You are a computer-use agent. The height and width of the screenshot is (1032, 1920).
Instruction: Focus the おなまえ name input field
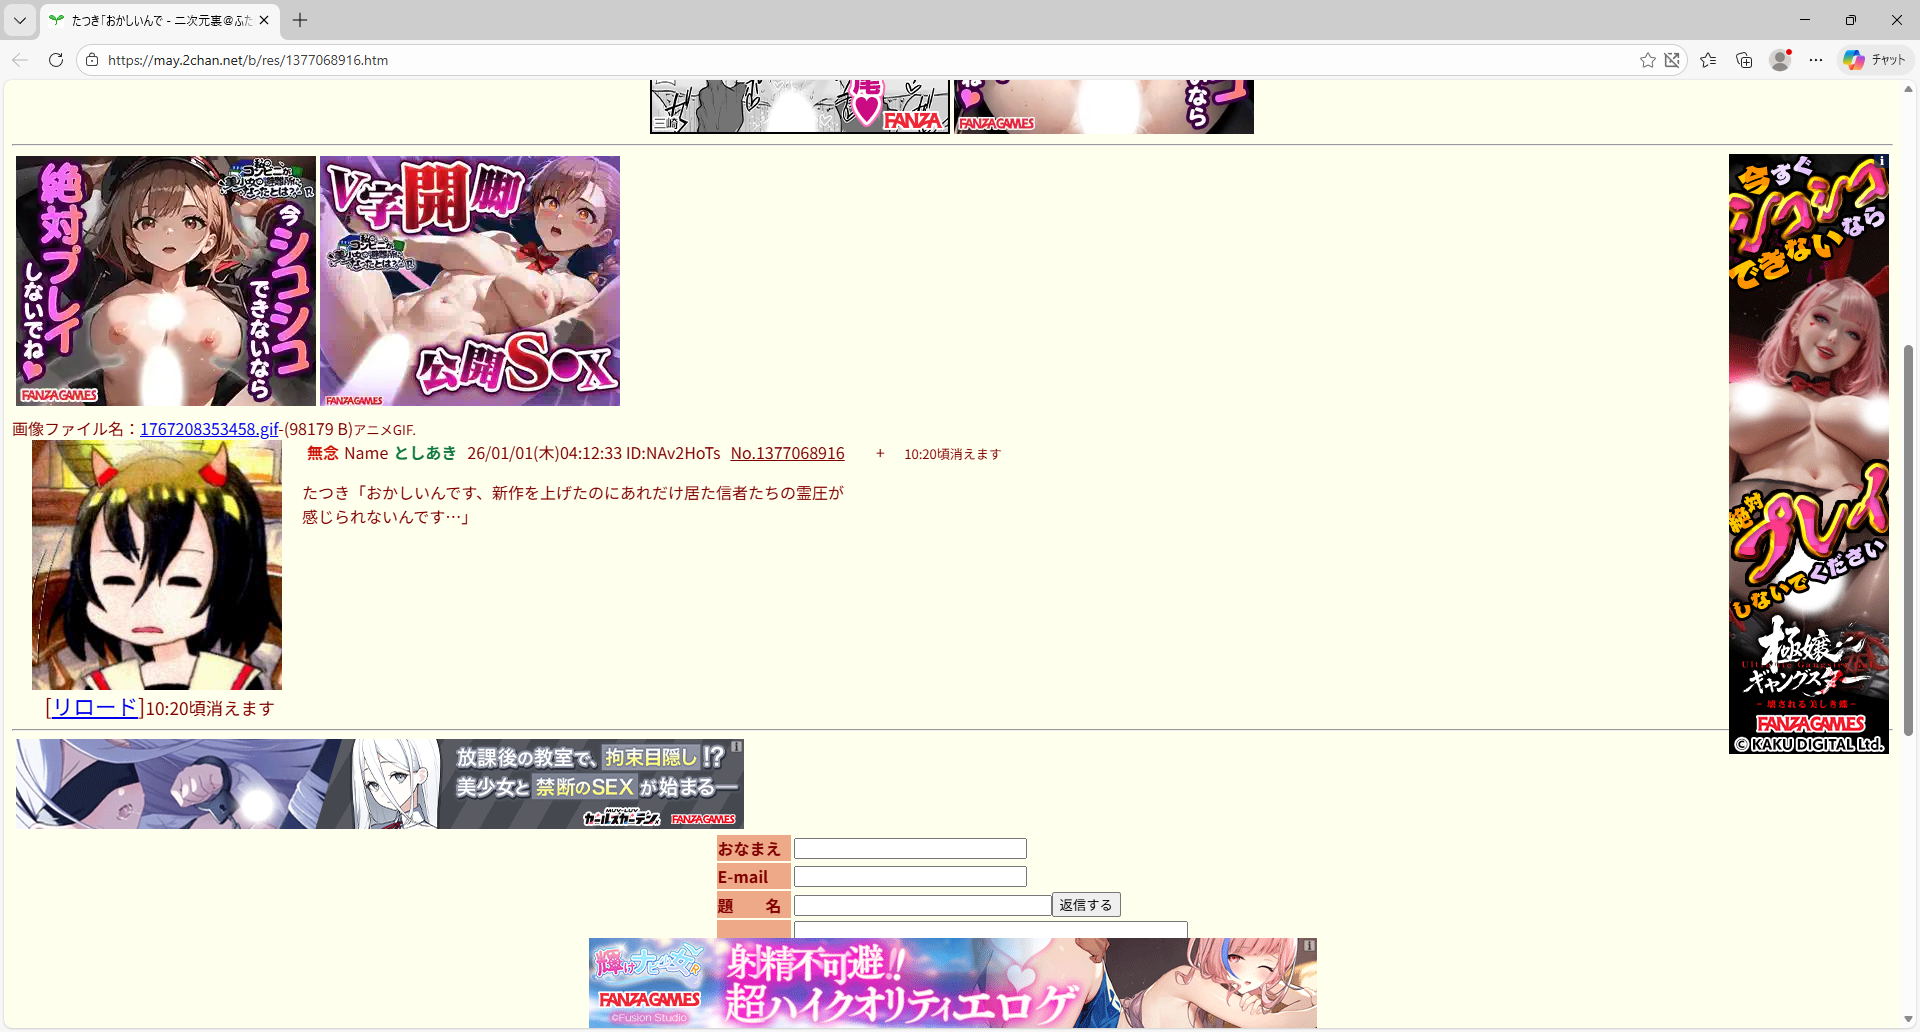(909, 849)
